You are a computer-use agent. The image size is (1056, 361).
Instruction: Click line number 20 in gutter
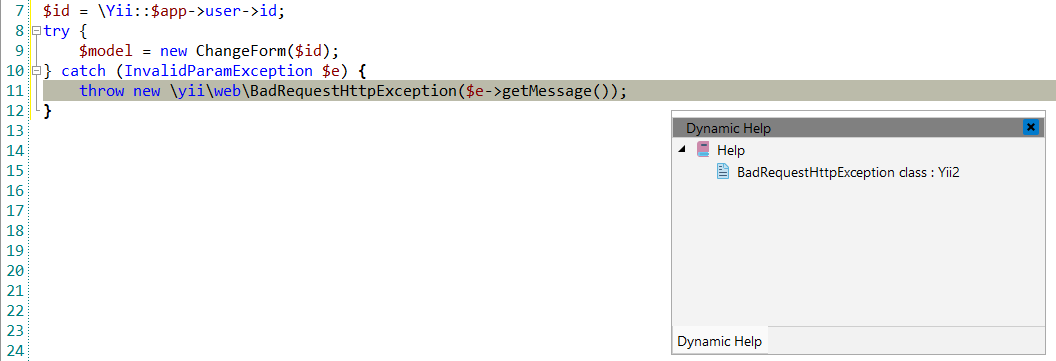coord(15,271)
